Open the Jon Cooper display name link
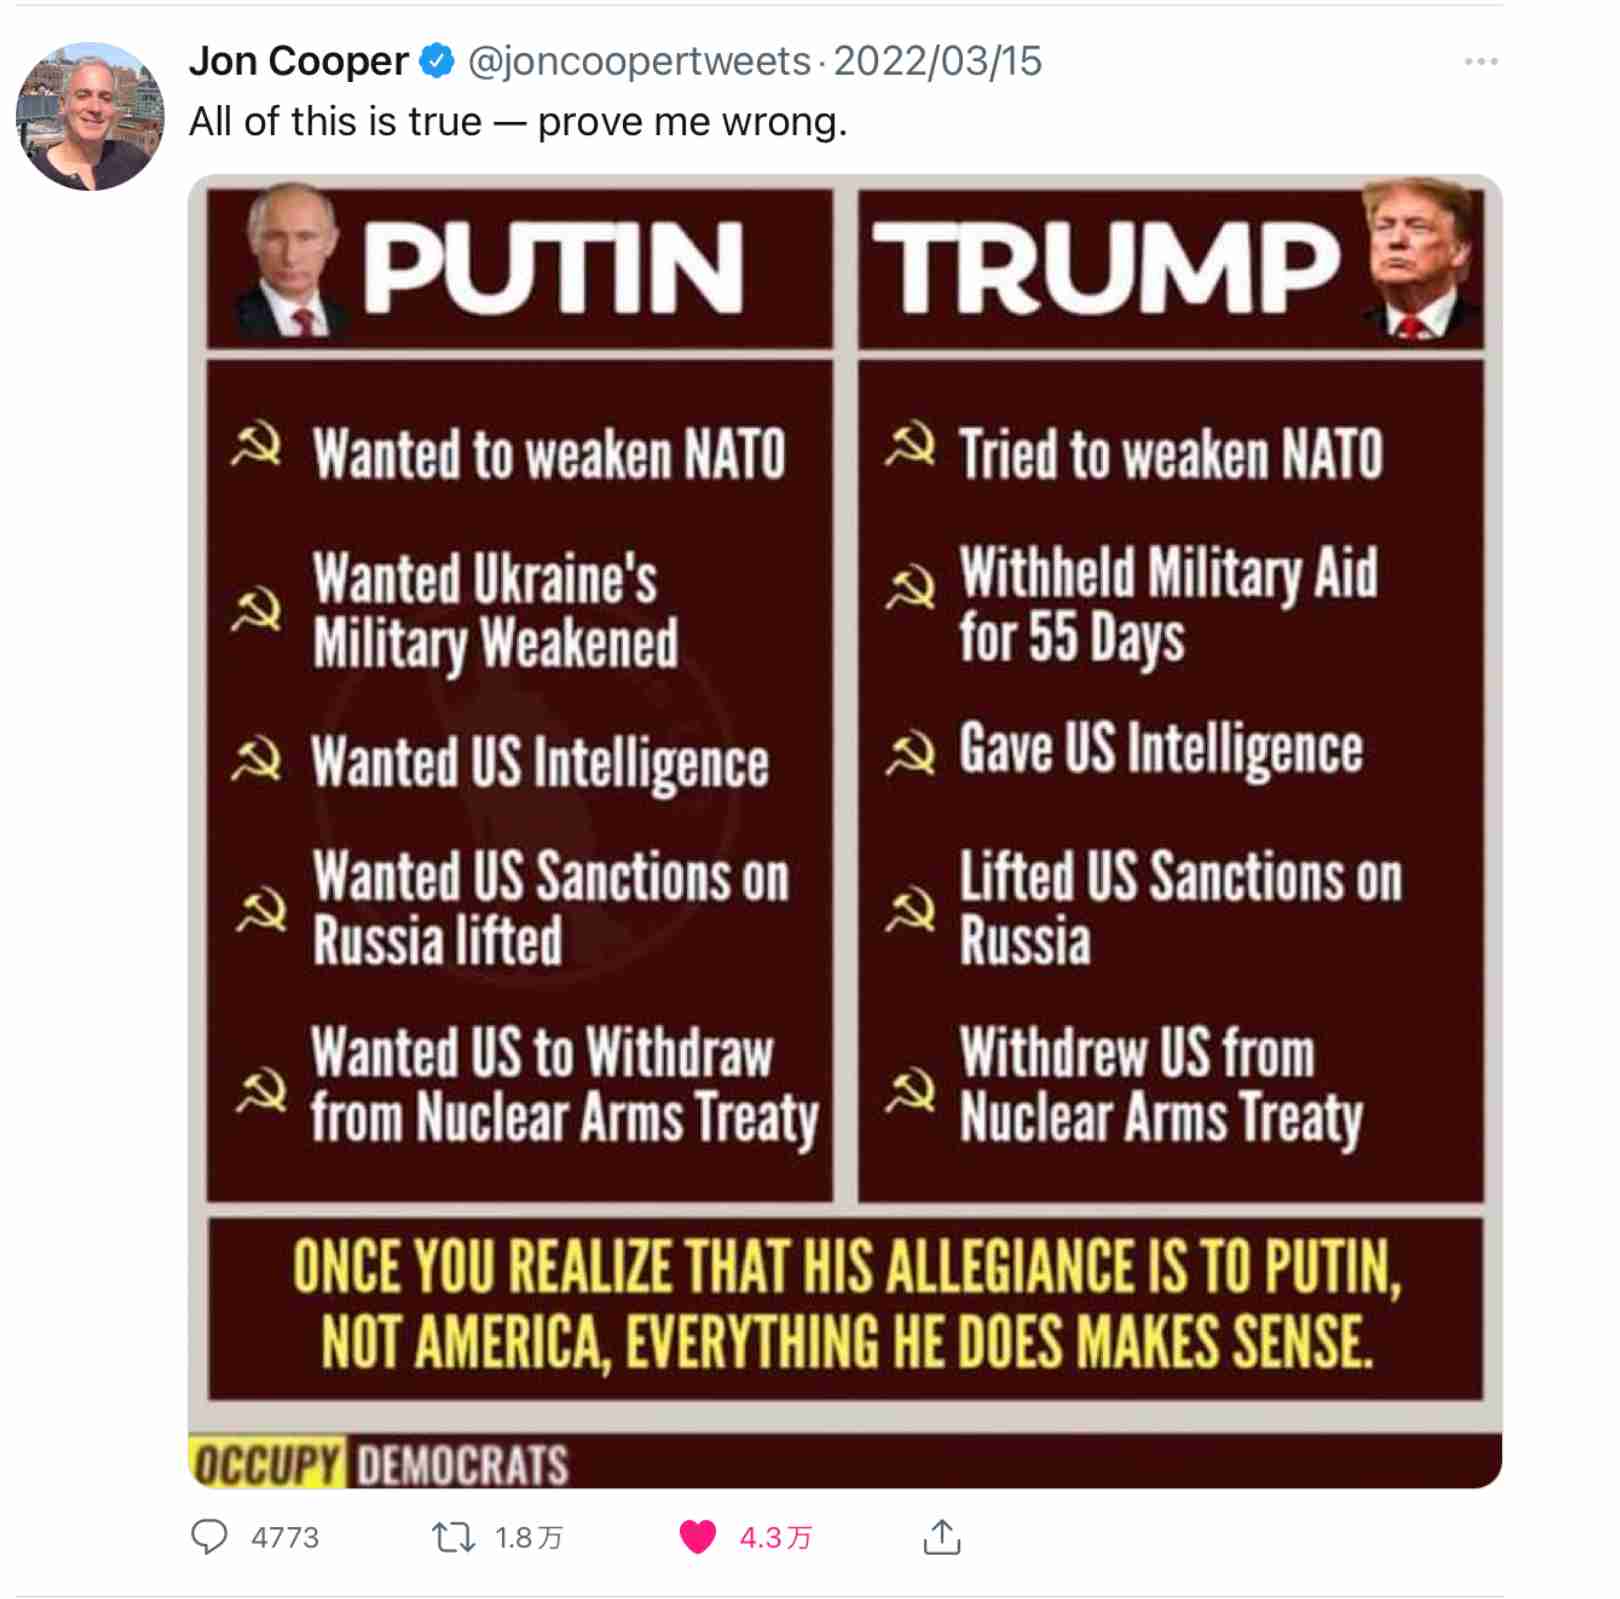 298,61
